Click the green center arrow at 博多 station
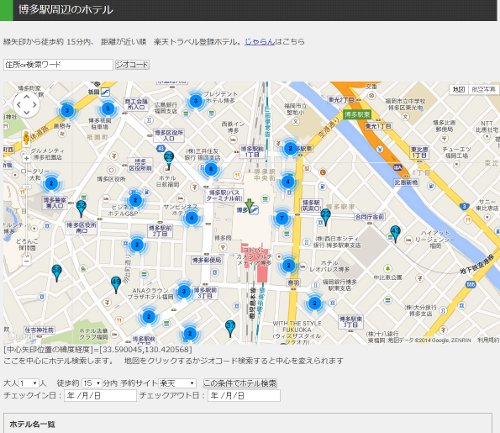 coord(249,205)
